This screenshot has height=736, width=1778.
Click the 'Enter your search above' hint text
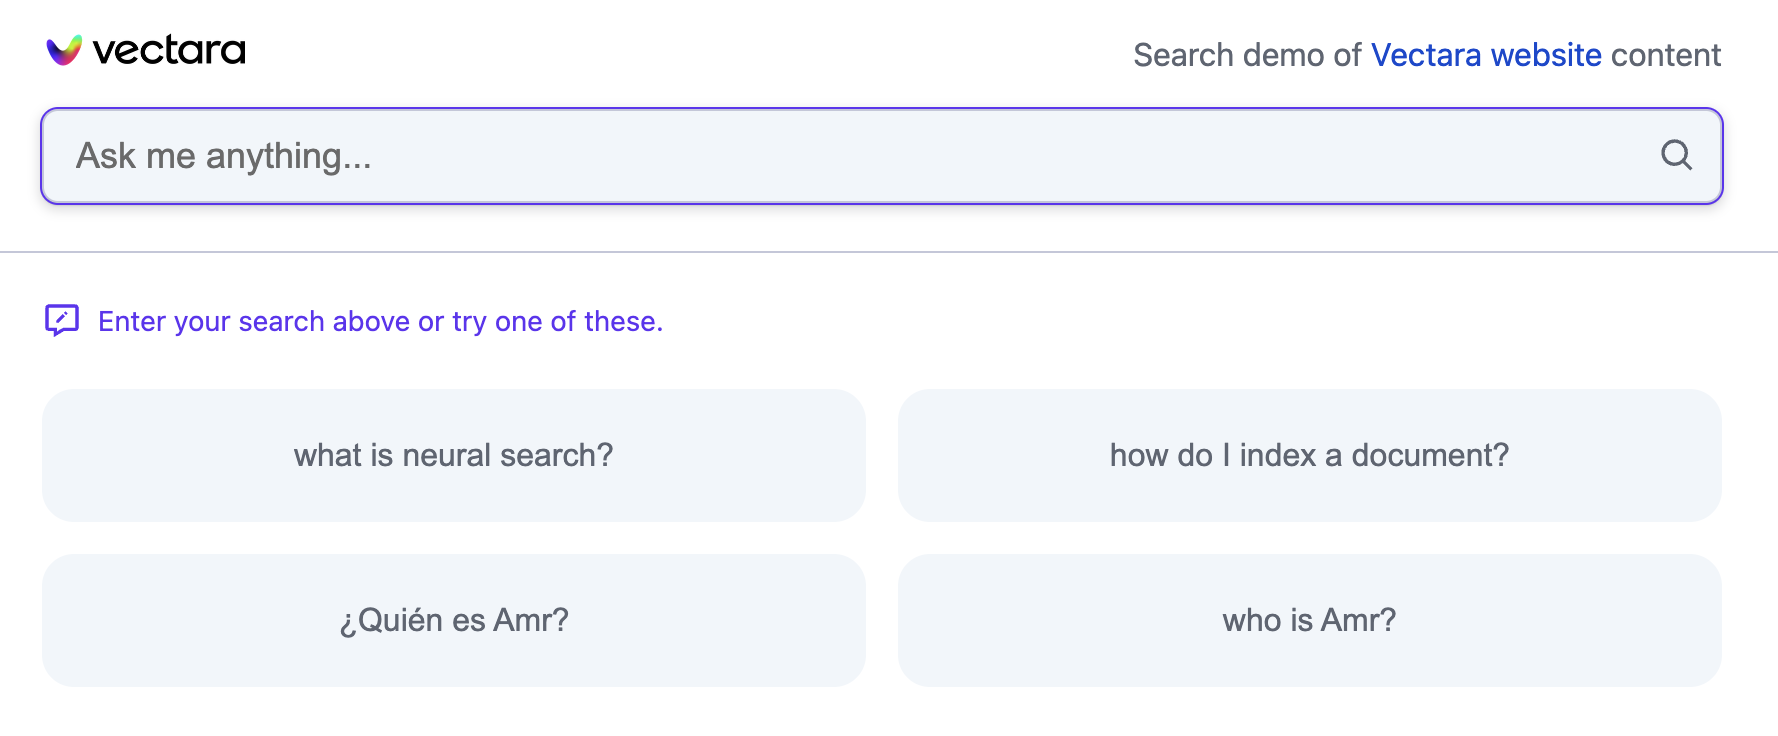[x=380, y=321]
